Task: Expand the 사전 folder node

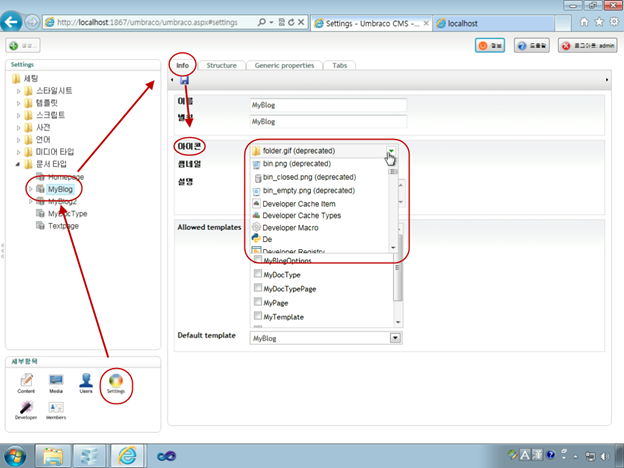Action: [18, 128]
